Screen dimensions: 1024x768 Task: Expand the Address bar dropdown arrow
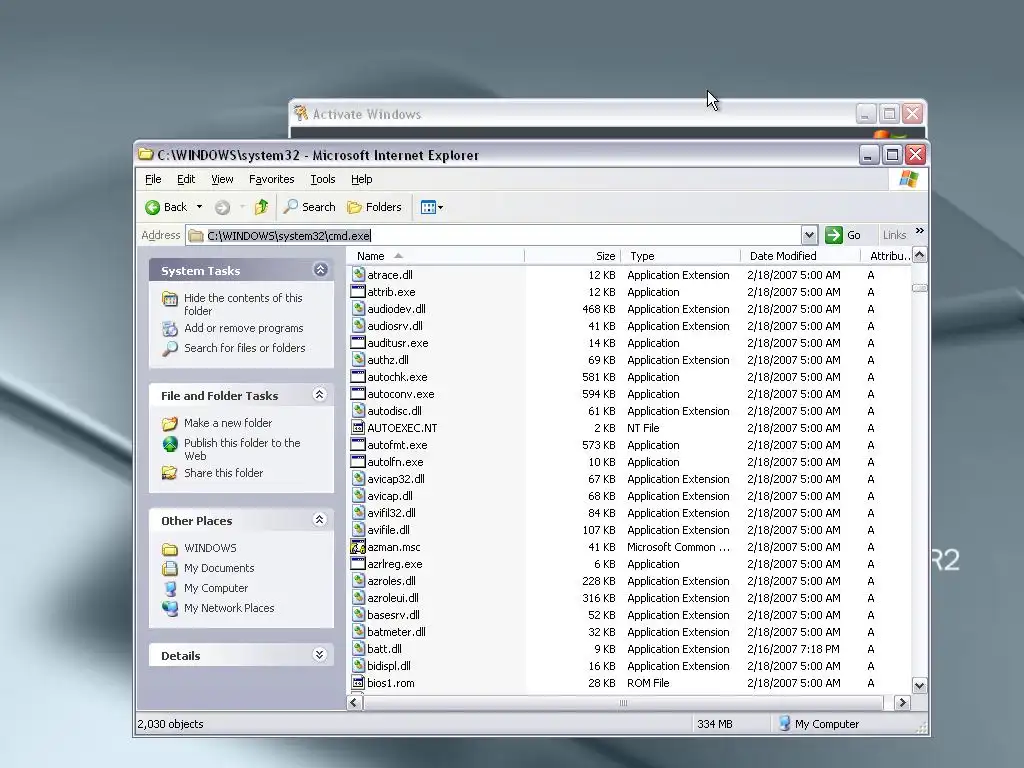(809, 235)
